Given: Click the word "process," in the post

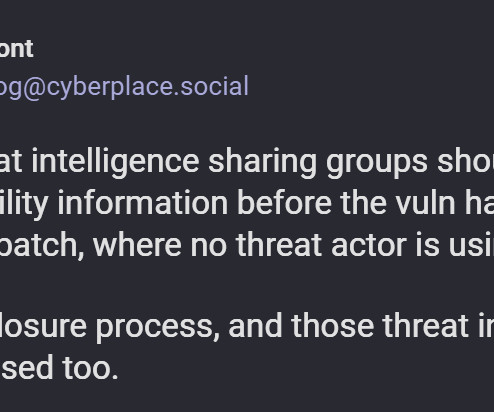Looking at the screenshot, I should [158, 328].
